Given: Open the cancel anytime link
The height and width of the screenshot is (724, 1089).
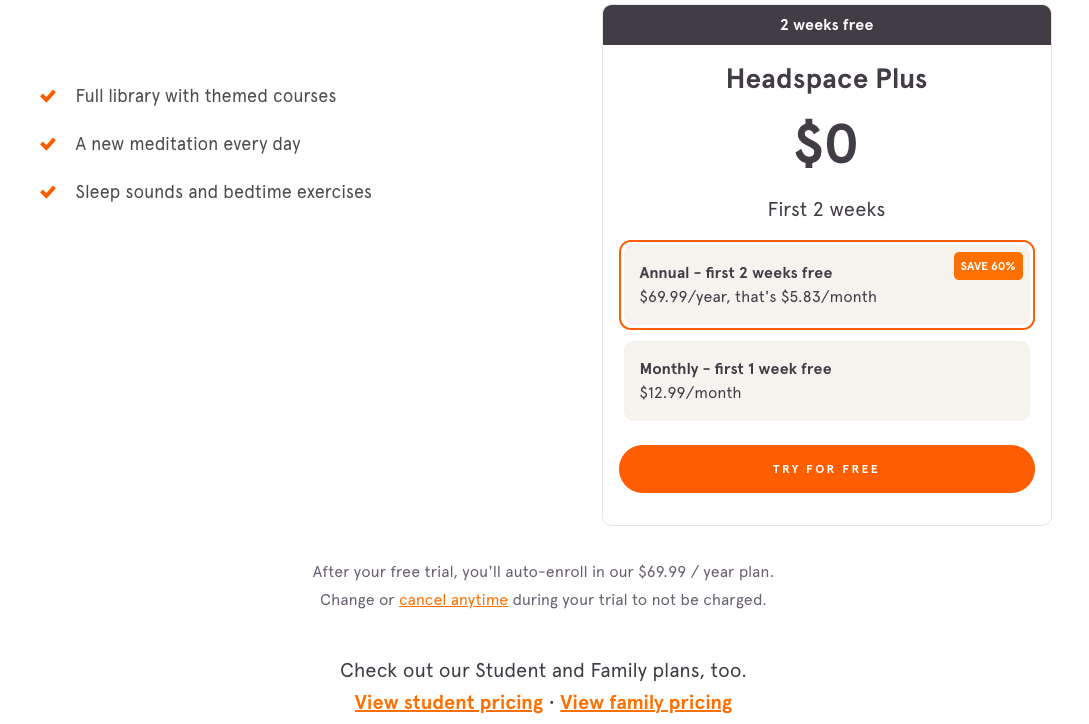Looking at the screenshot, I should [453, 600].
